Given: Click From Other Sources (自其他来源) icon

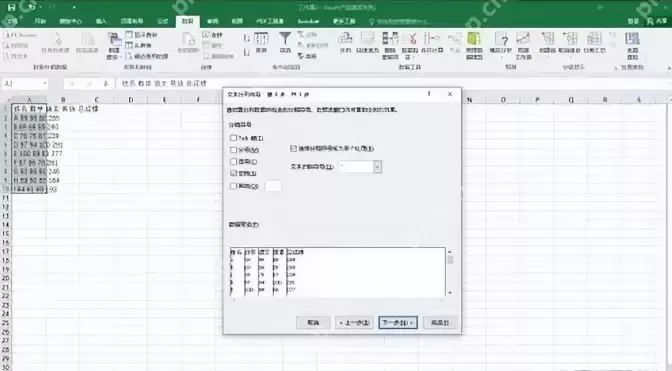Looking at the screenshot, I should 55,43.
